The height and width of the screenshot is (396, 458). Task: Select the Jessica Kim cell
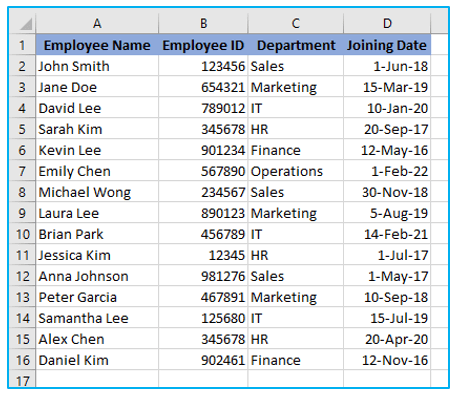coord(97,255)
